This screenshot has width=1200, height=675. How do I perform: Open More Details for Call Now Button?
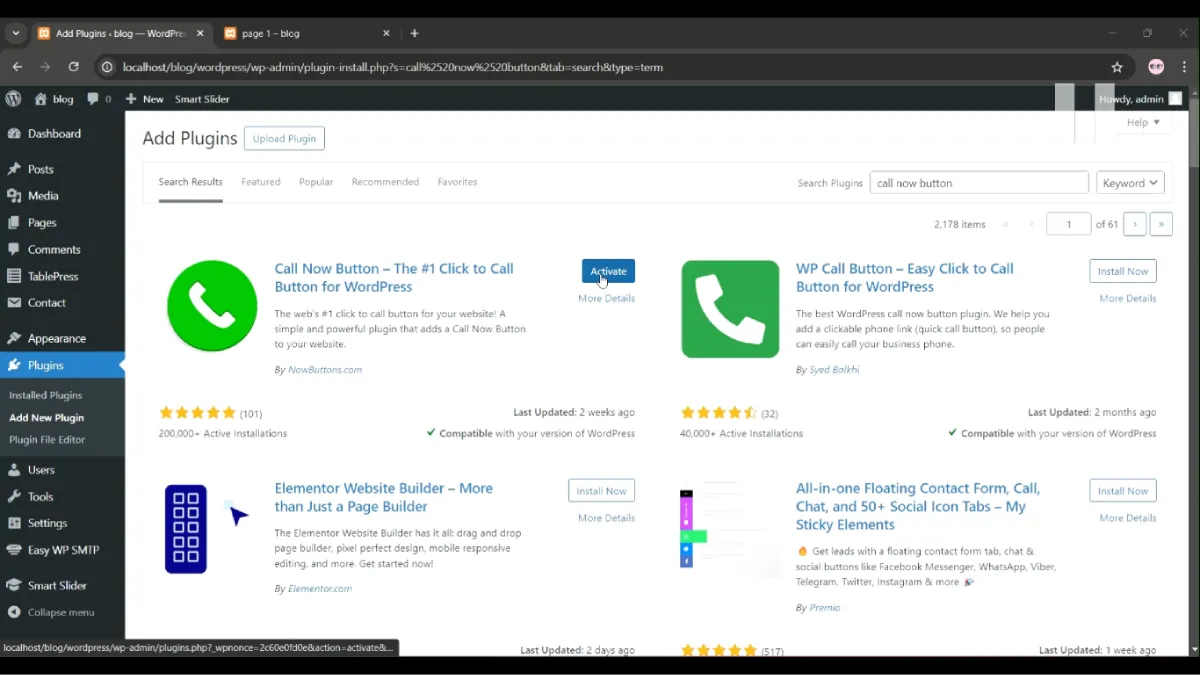606,298
